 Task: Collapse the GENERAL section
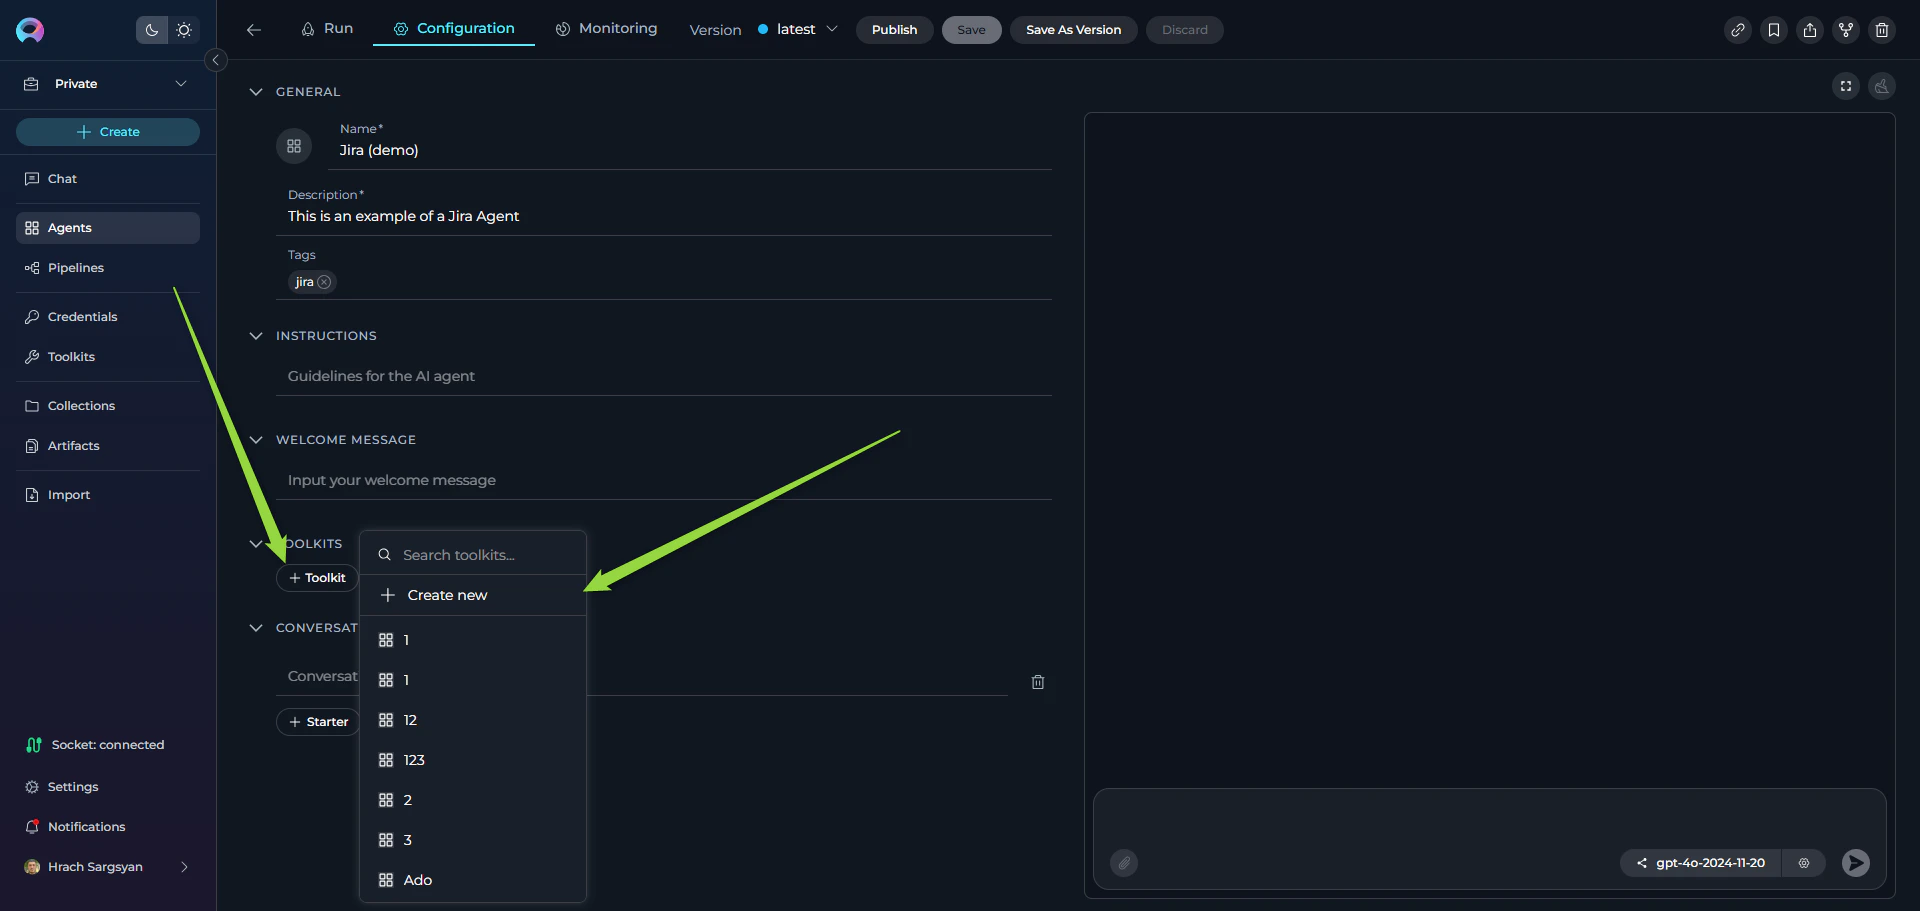pyautogui.click(x=256, y=91)
